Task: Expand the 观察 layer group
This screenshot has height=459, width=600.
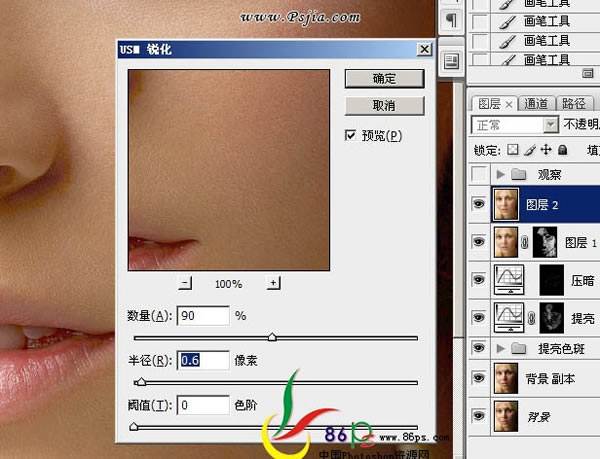Action: (x=501, y=175)
